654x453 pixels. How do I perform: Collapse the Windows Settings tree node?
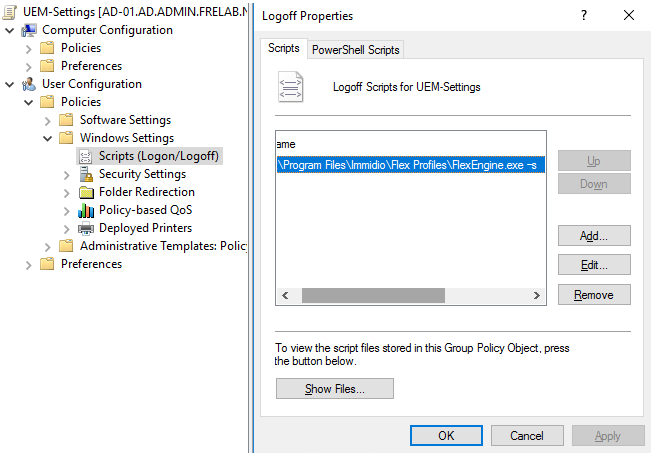pos(48,138)
